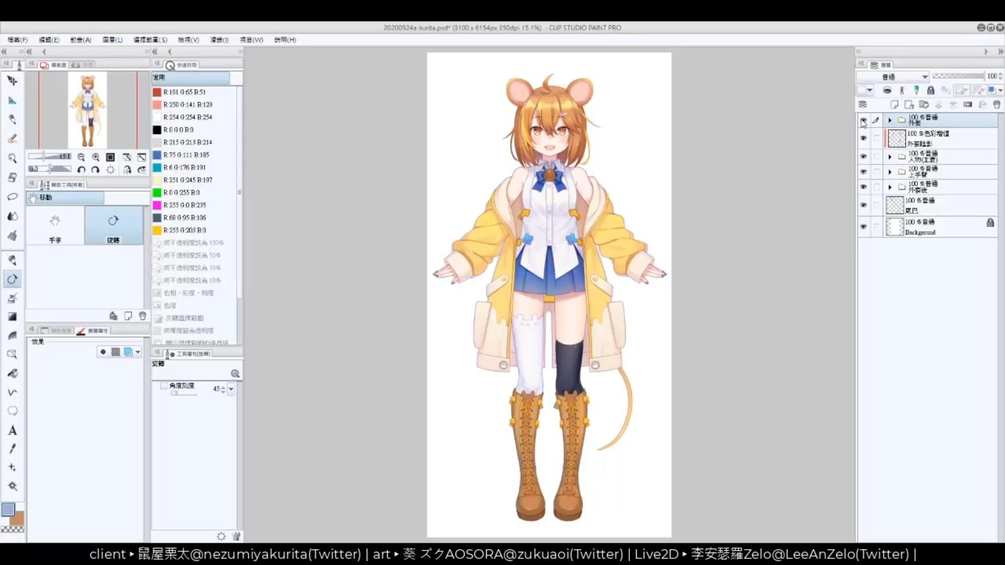Open the 編輯(E) menu
1005x565 pixels.
tap(49, 40)
